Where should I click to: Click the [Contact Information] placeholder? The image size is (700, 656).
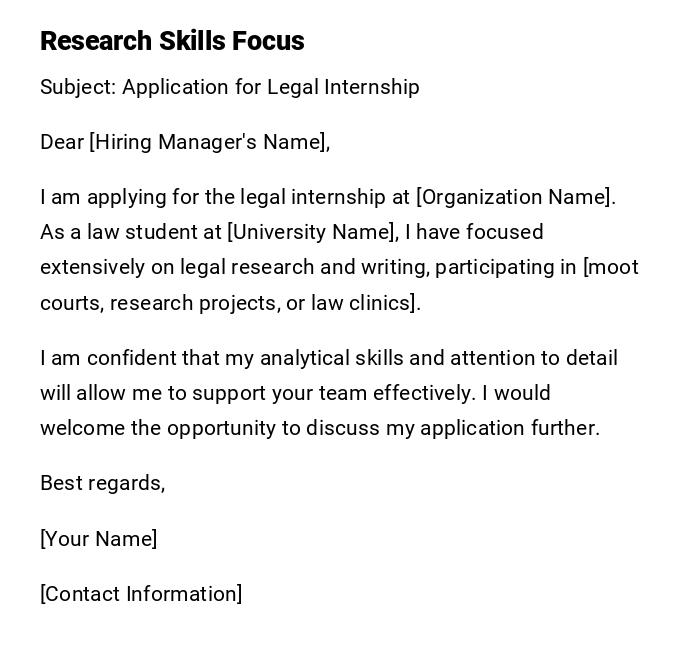pos(141,594)
